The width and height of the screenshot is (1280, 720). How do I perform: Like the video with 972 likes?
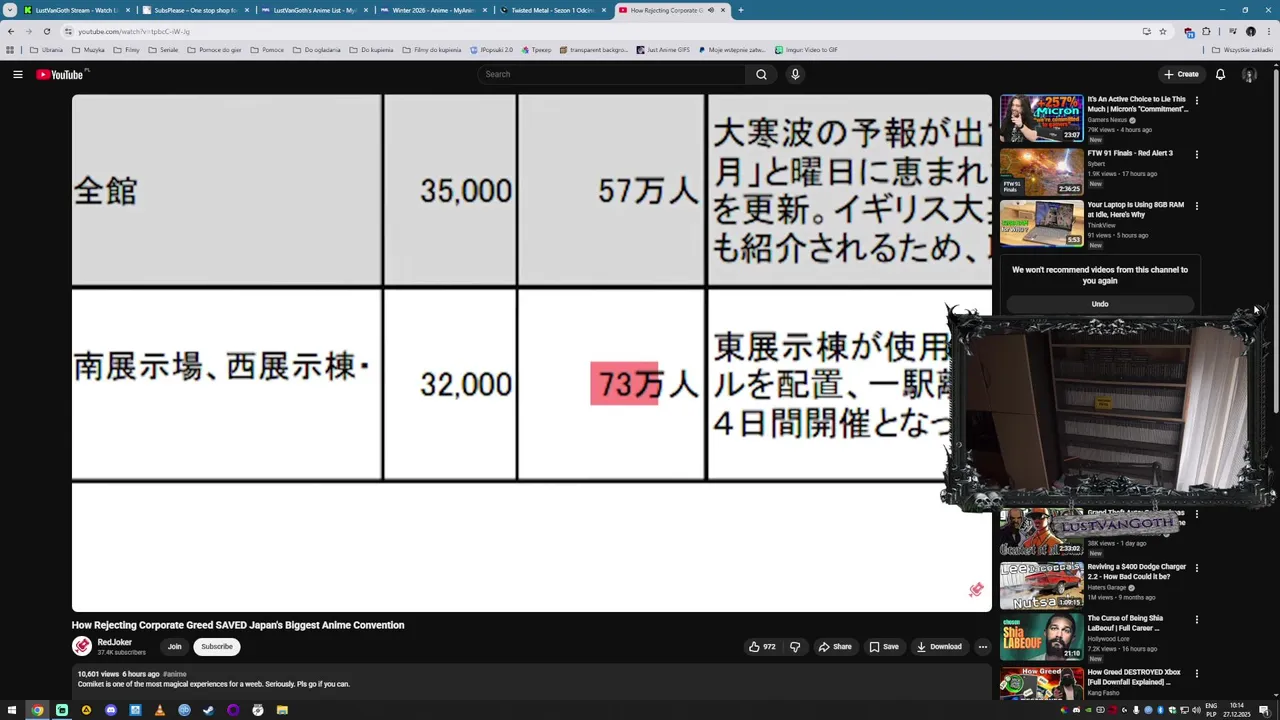(x=762, y=647)
